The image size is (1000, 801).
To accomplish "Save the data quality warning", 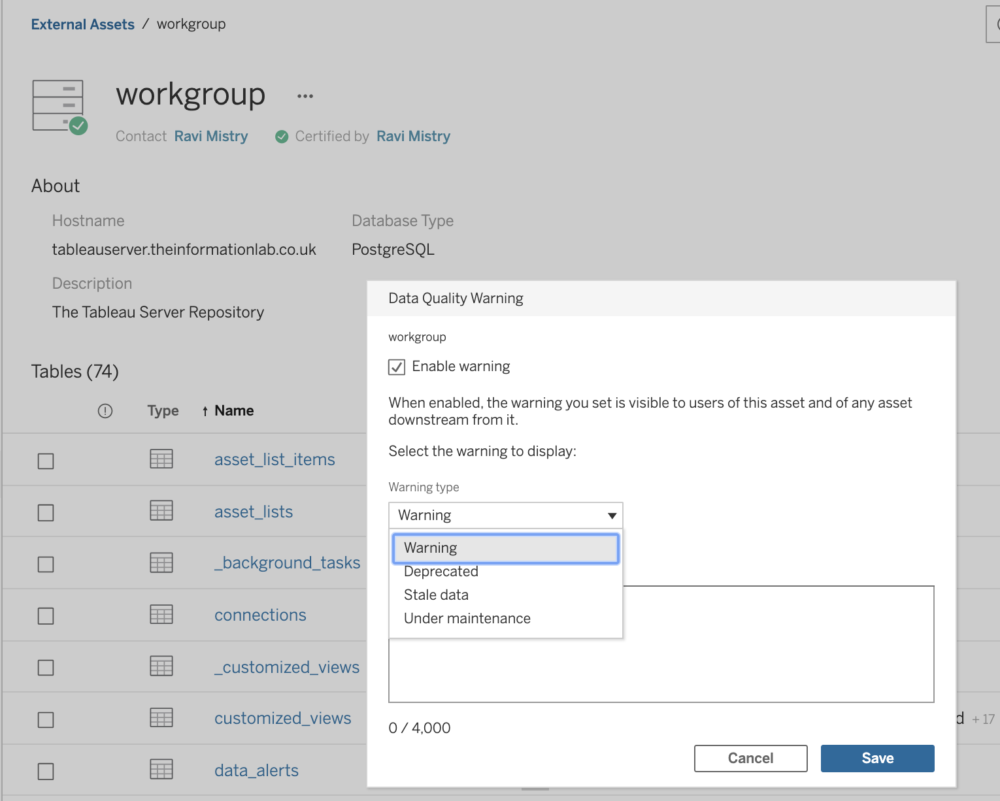I will 877,758.
